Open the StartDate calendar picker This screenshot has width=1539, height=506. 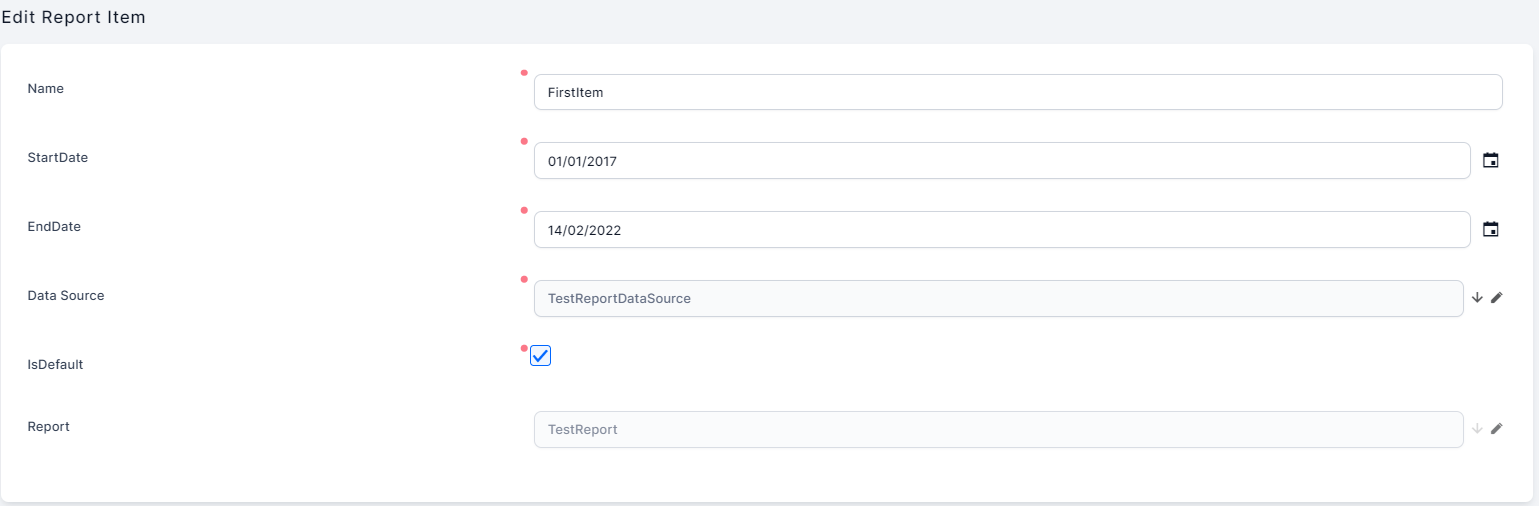pyautogui.click(x=1490, y=161)
